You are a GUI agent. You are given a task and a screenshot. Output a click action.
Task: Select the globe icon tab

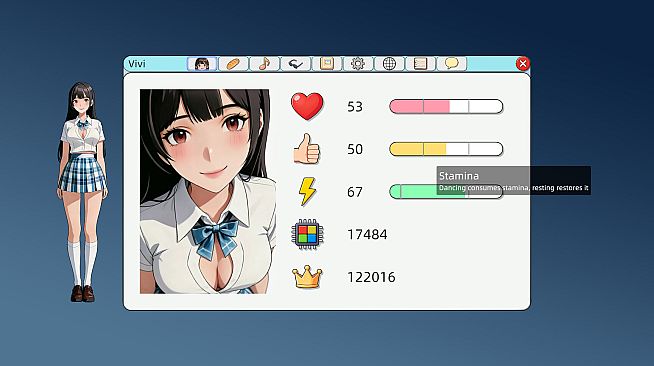[x=389, y=64]
